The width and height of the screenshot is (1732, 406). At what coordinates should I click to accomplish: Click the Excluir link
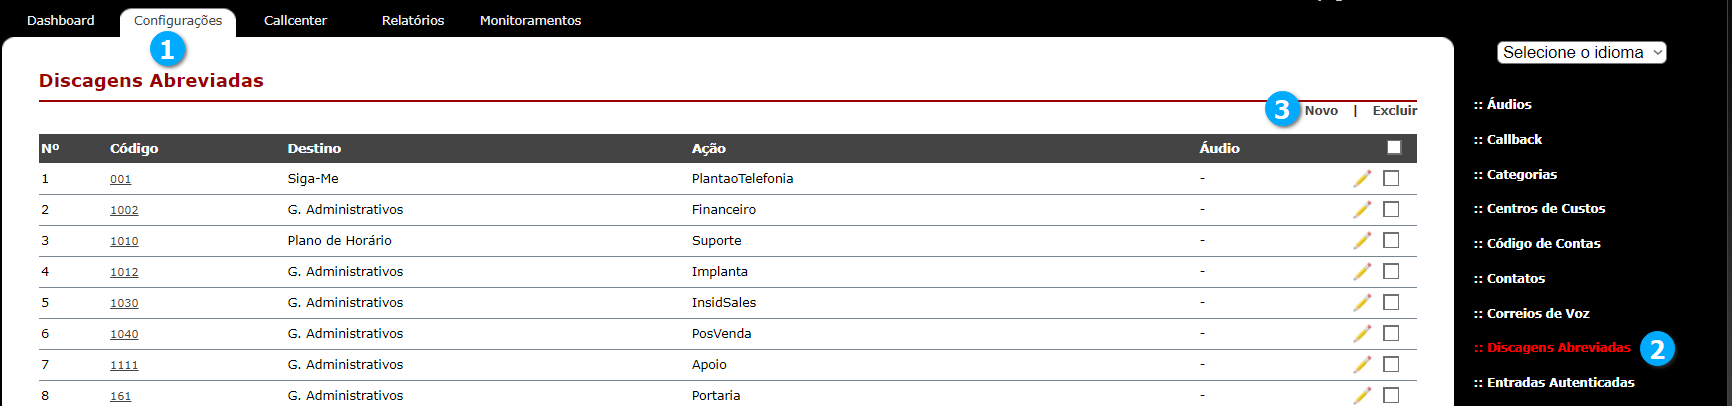1395,110
